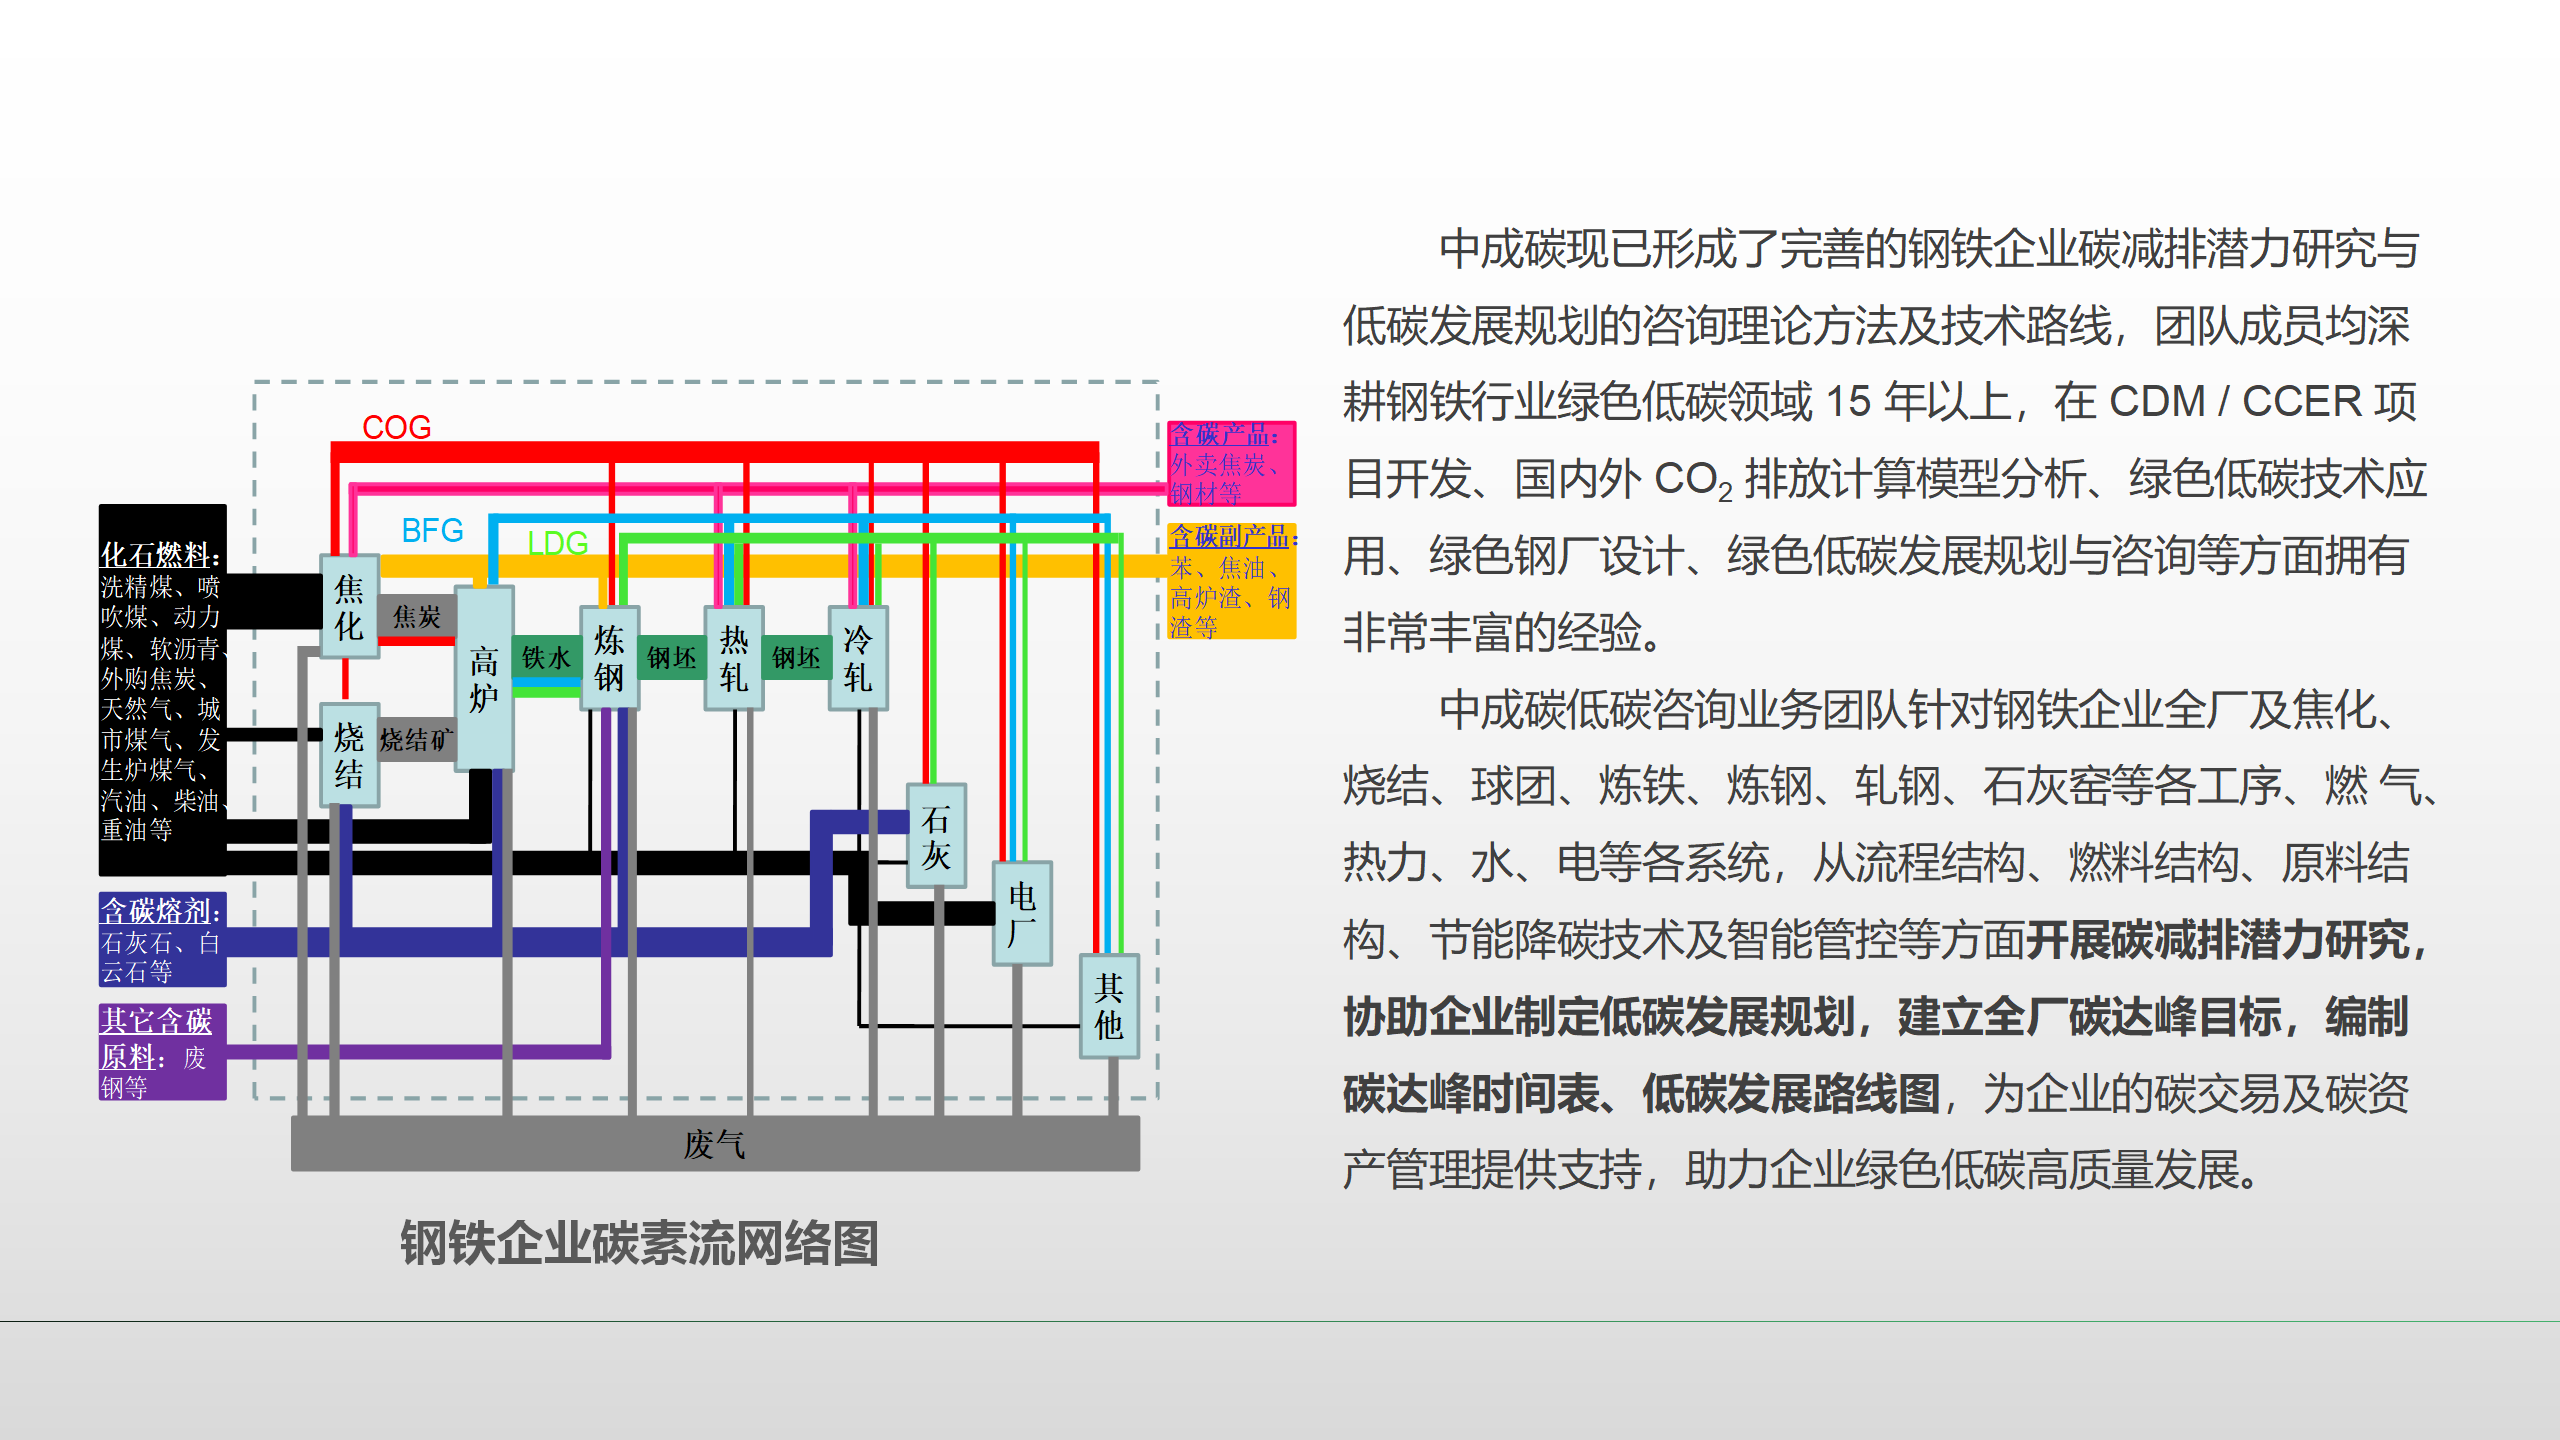The width and height of the screenshot is (2560, 1440).
Task: Select the 石灰 process box
Action: pyautogui.click(x=936, y=836)
